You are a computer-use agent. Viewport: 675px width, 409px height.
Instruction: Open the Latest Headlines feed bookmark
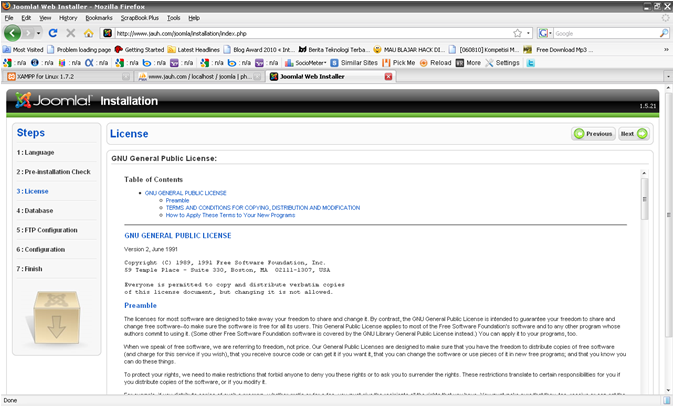(194, 50)
